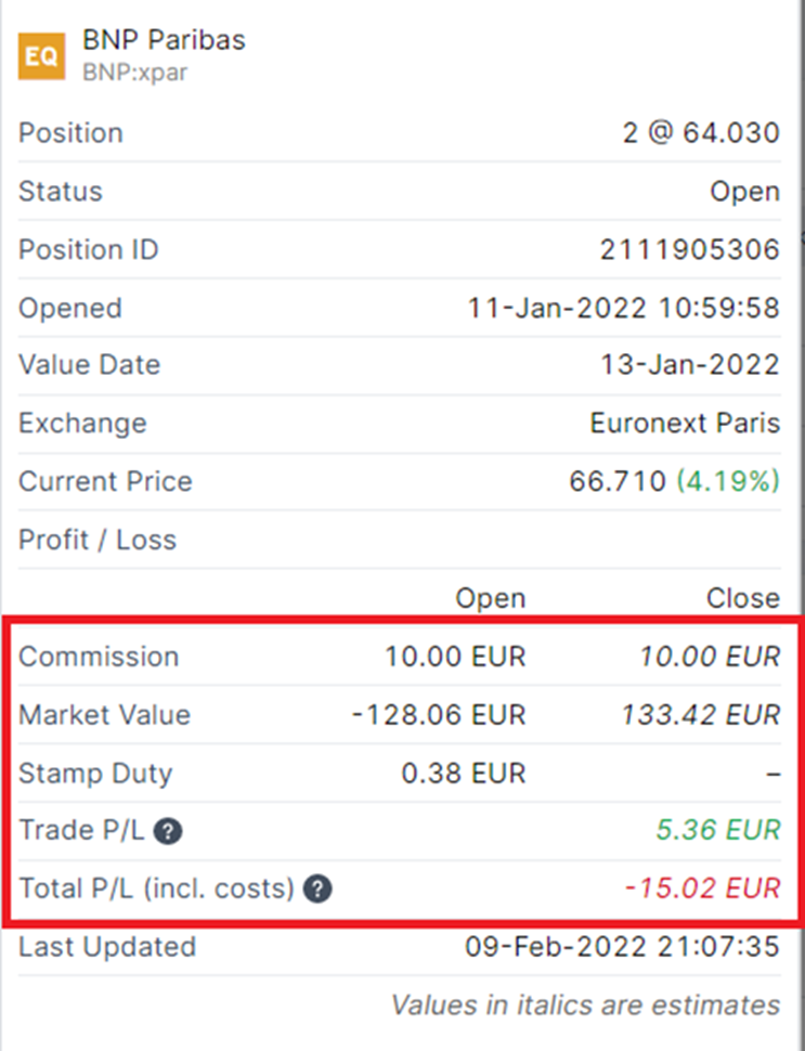The height and width of the screenshot is (1051, 805).
Task: Click the orange EQ instrument badge
Action: pyautogui.click(x=41, y=56)
